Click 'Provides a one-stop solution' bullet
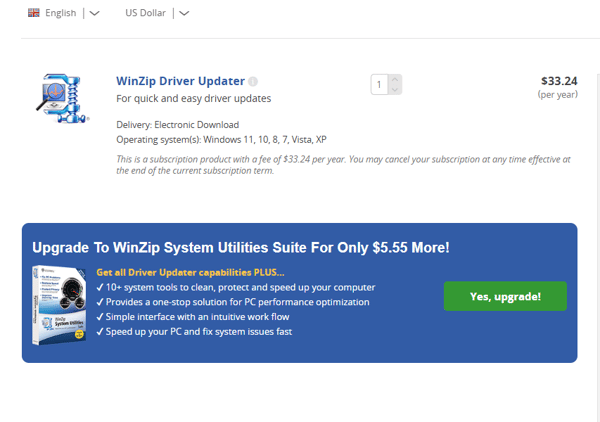The image size is (600, 422). point(233,302)
